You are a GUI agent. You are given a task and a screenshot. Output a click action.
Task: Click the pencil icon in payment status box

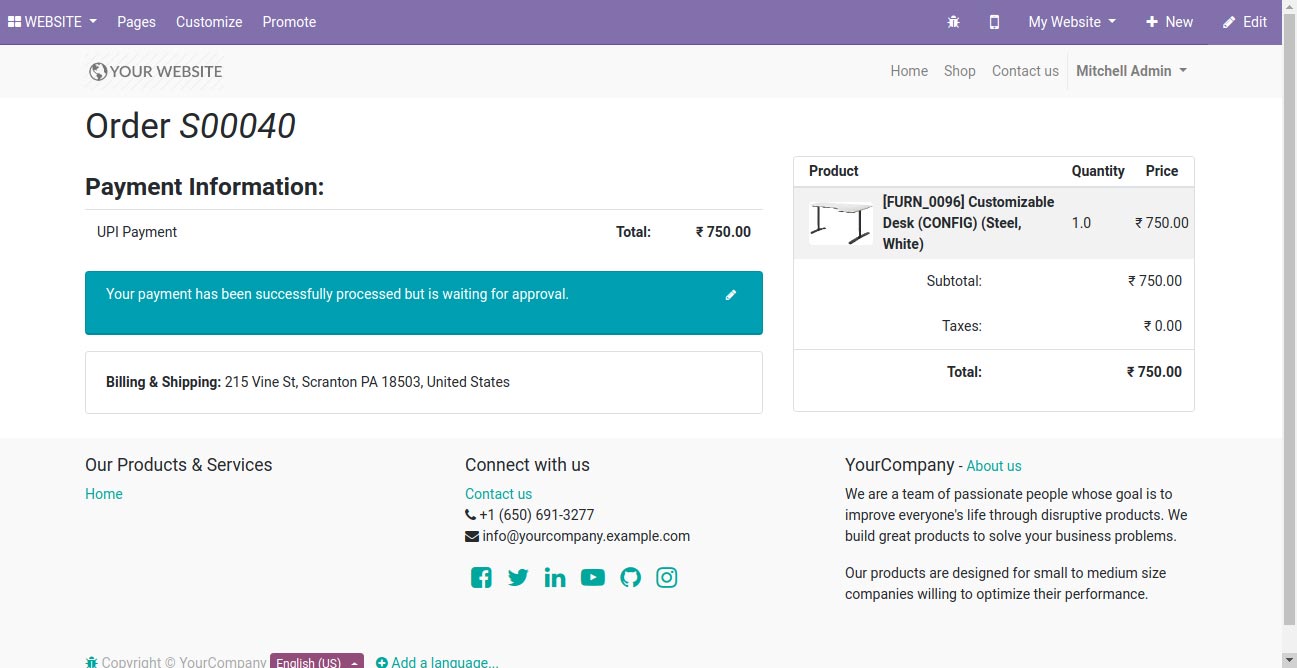tap(731, 295)
